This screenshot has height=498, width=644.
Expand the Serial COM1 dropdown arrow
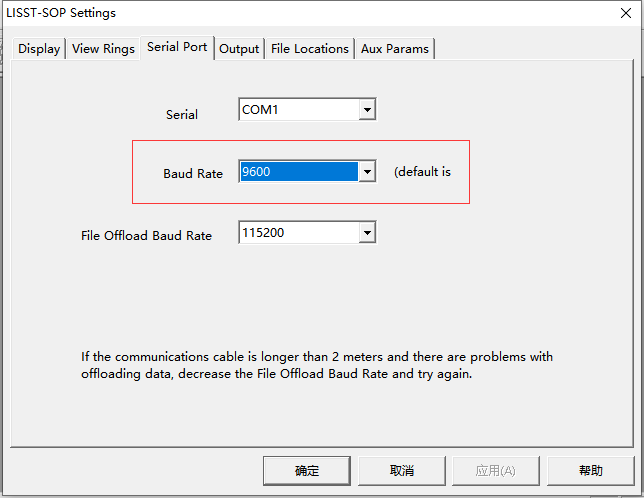tap(367, 109)
